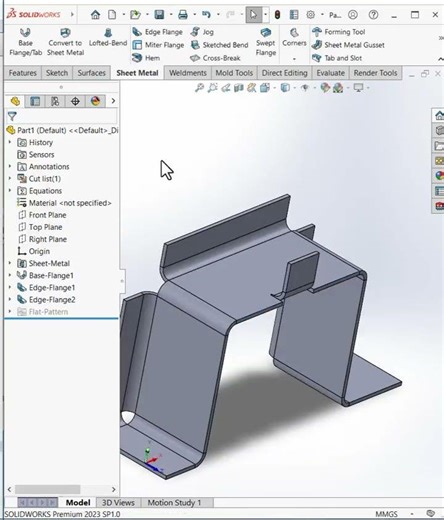This screenshot has width=444, height=520.
Task: Open the DimXpertManager tab
Action: point(75,101)
